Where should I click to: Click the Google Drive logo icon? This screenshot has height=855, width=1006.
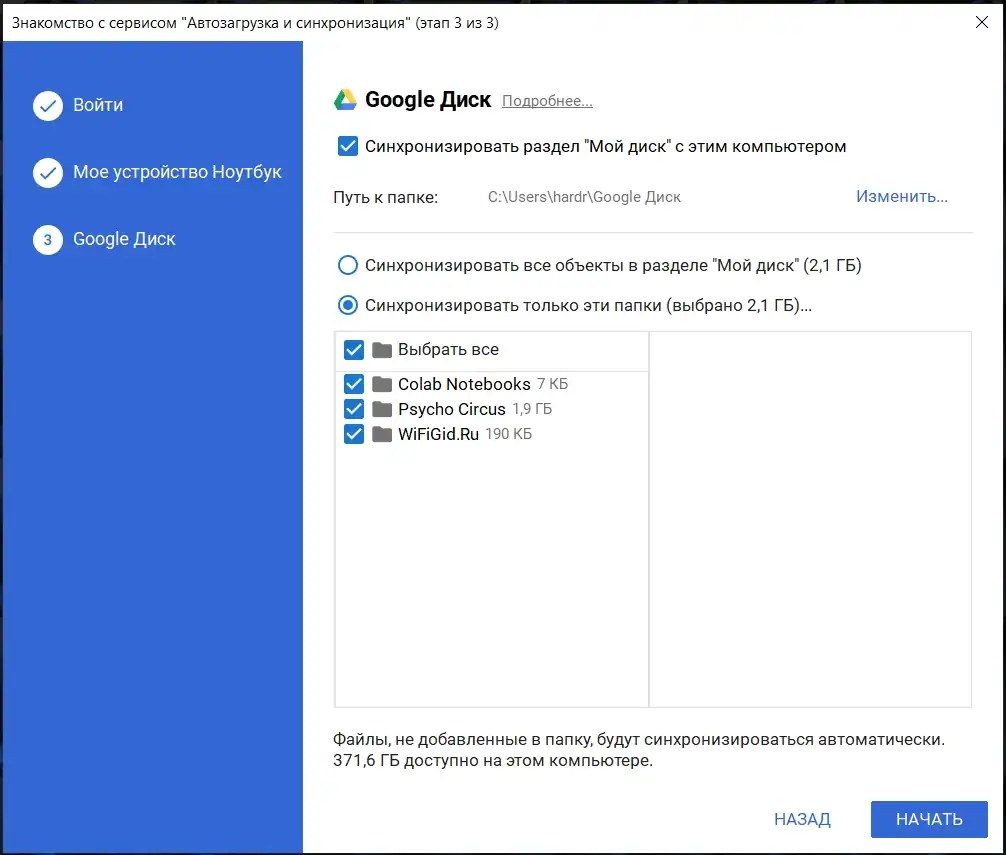[345, 100]
